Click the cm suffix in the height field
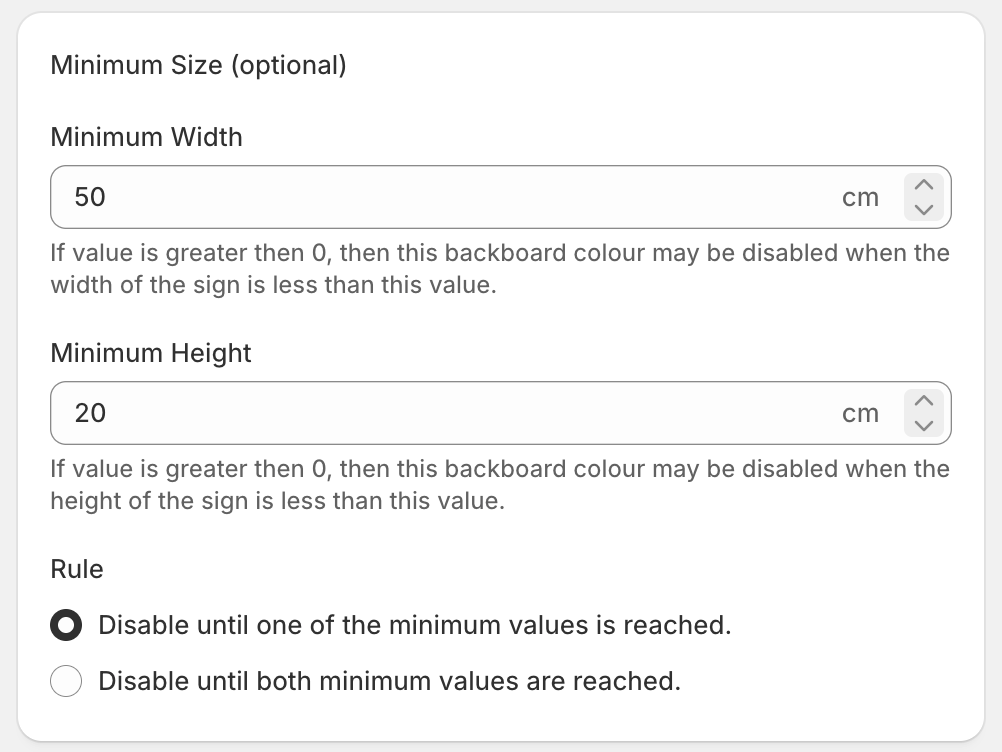The height and width of the screenshot is (752, 1002). tap(860, 413)
